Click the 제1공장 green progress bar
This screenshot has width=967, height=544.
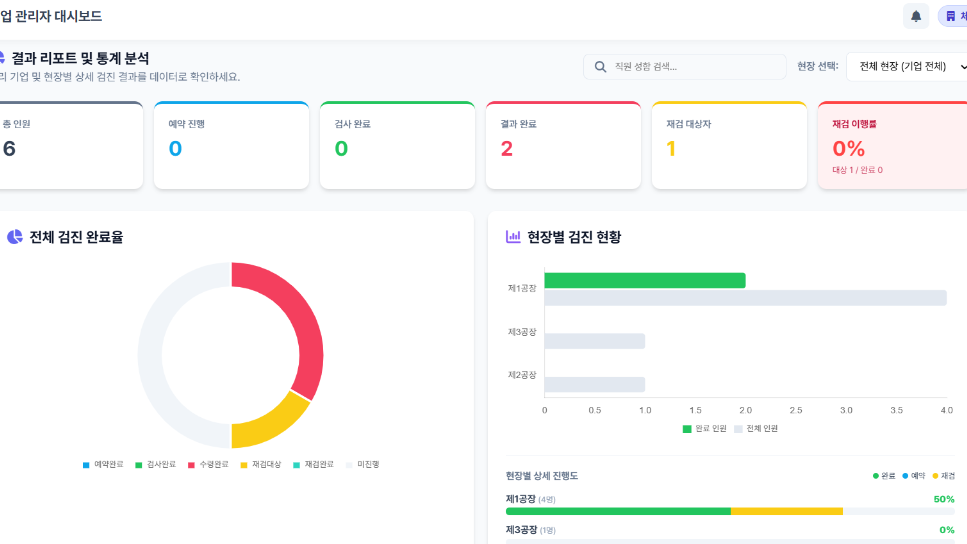click(x=618, y=511)
